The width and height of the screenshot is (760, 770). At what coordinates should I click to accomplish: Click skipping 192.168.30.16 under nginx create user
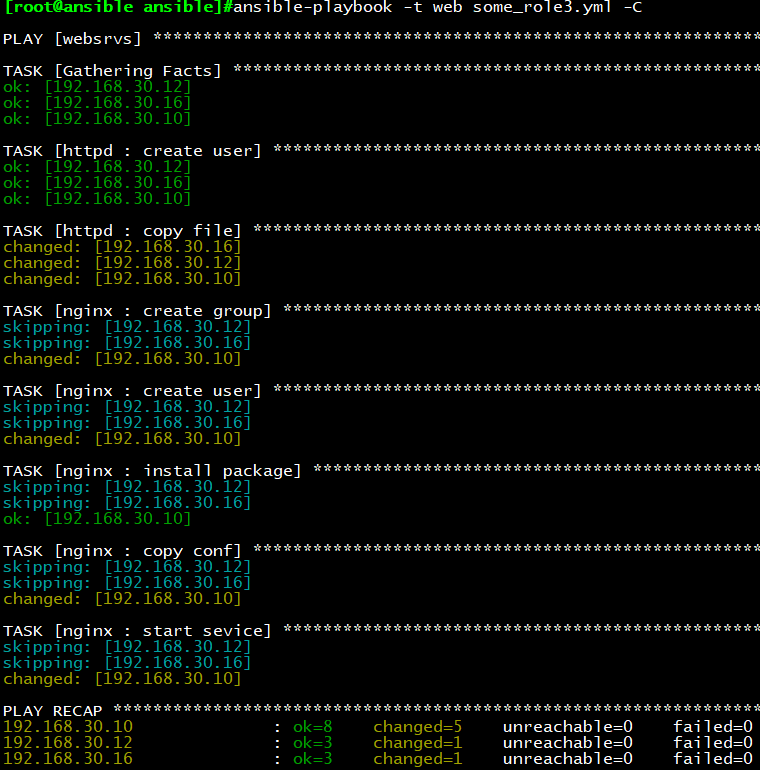coord(127,423)
